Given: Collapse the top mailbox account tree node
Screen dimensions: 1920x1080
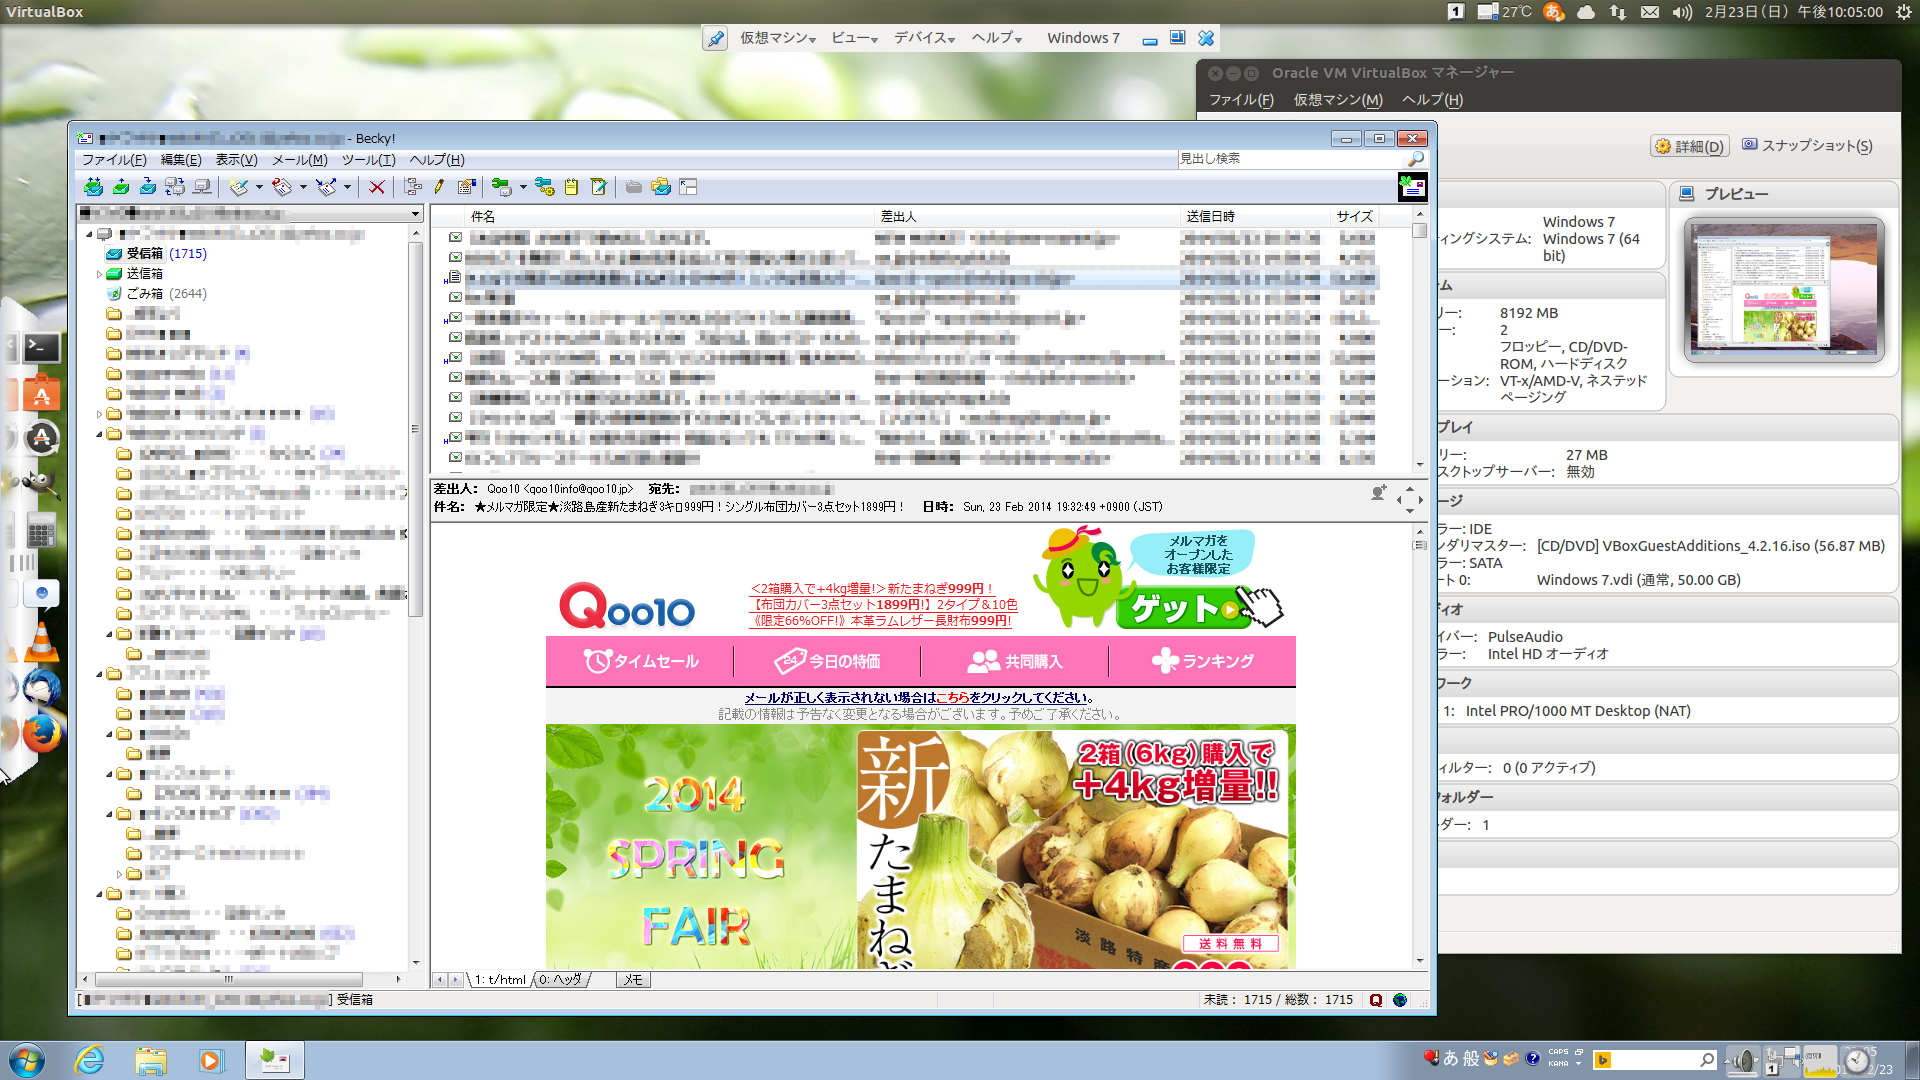Looking at the screenshot, I should pos(89,234).
